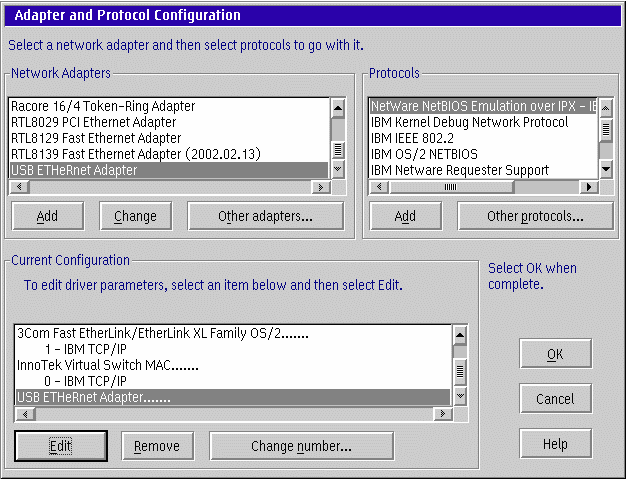Screen dimensions: 628x480
Task: Confirm with the OK button
Action: [555, 354]
